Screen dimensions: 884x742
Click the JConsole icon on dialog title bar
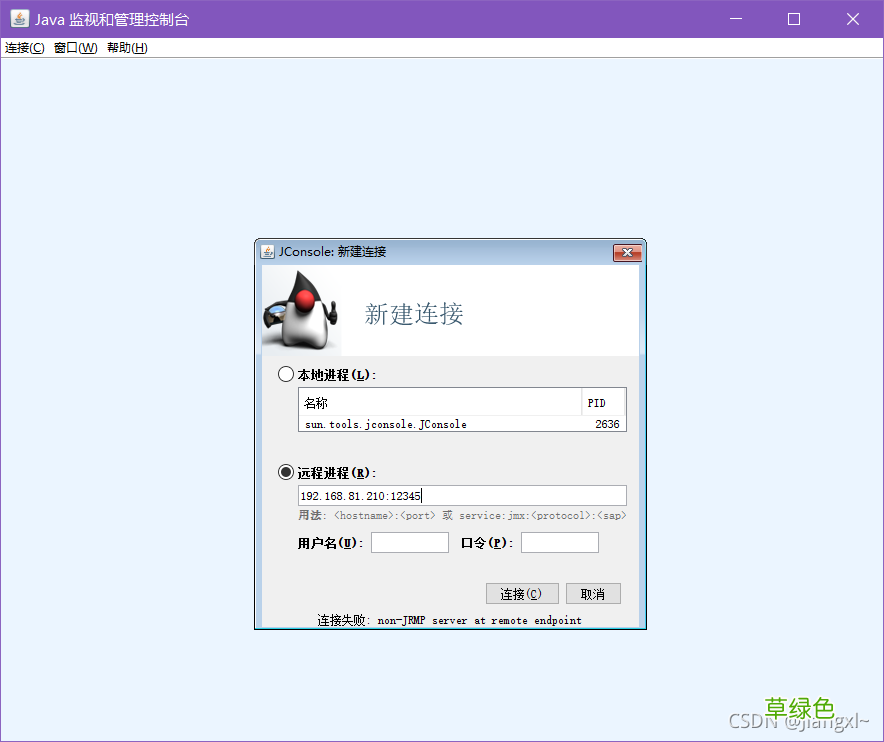pos(267,252)
